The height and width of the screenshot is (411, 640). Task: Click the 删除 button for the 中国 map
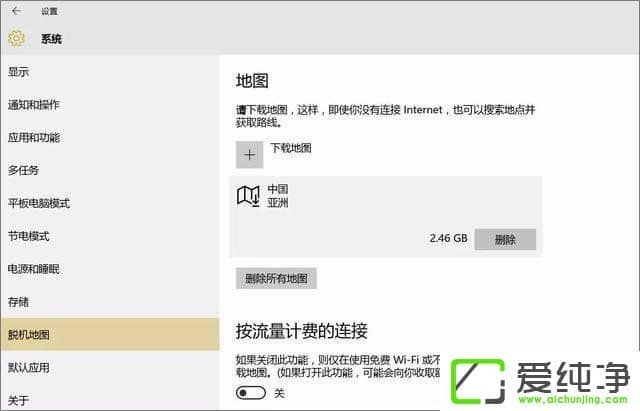coord(505,239)
